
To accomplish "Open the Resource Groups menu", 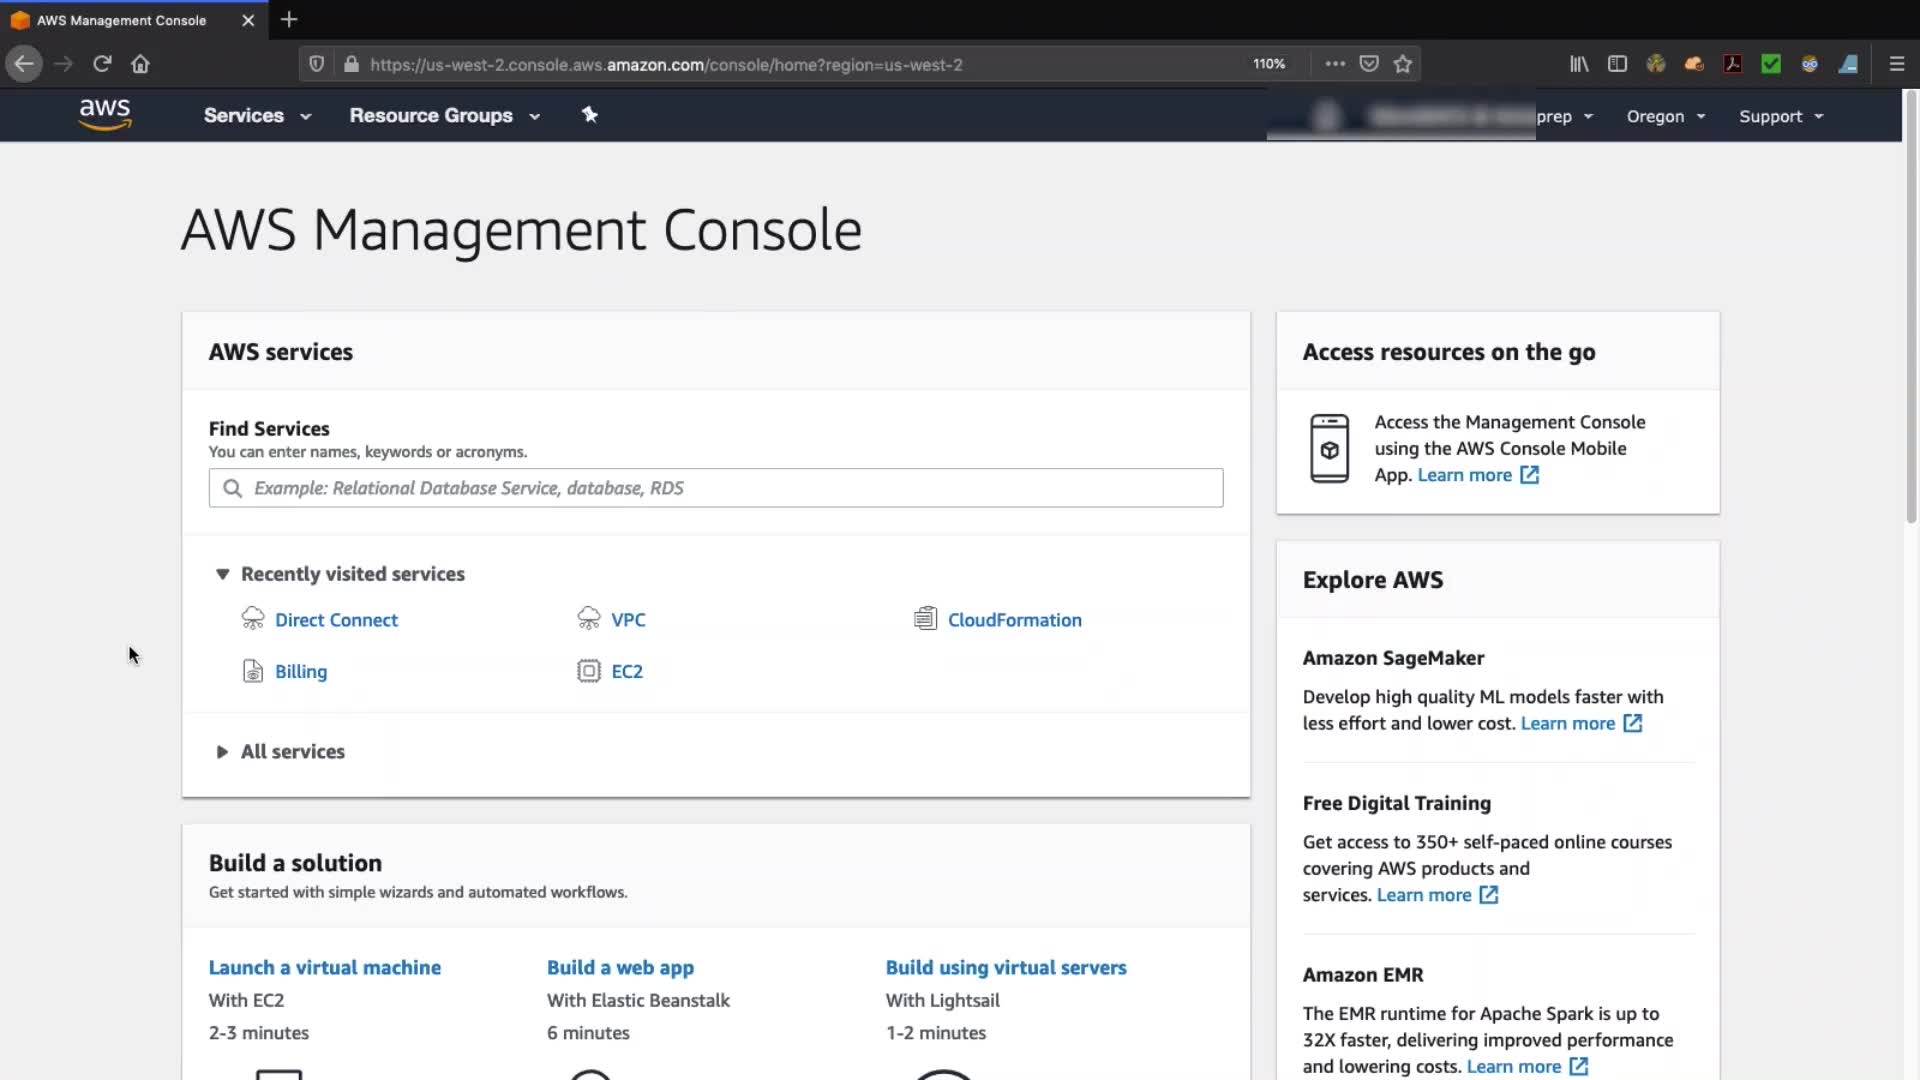I will pos(444,115).
